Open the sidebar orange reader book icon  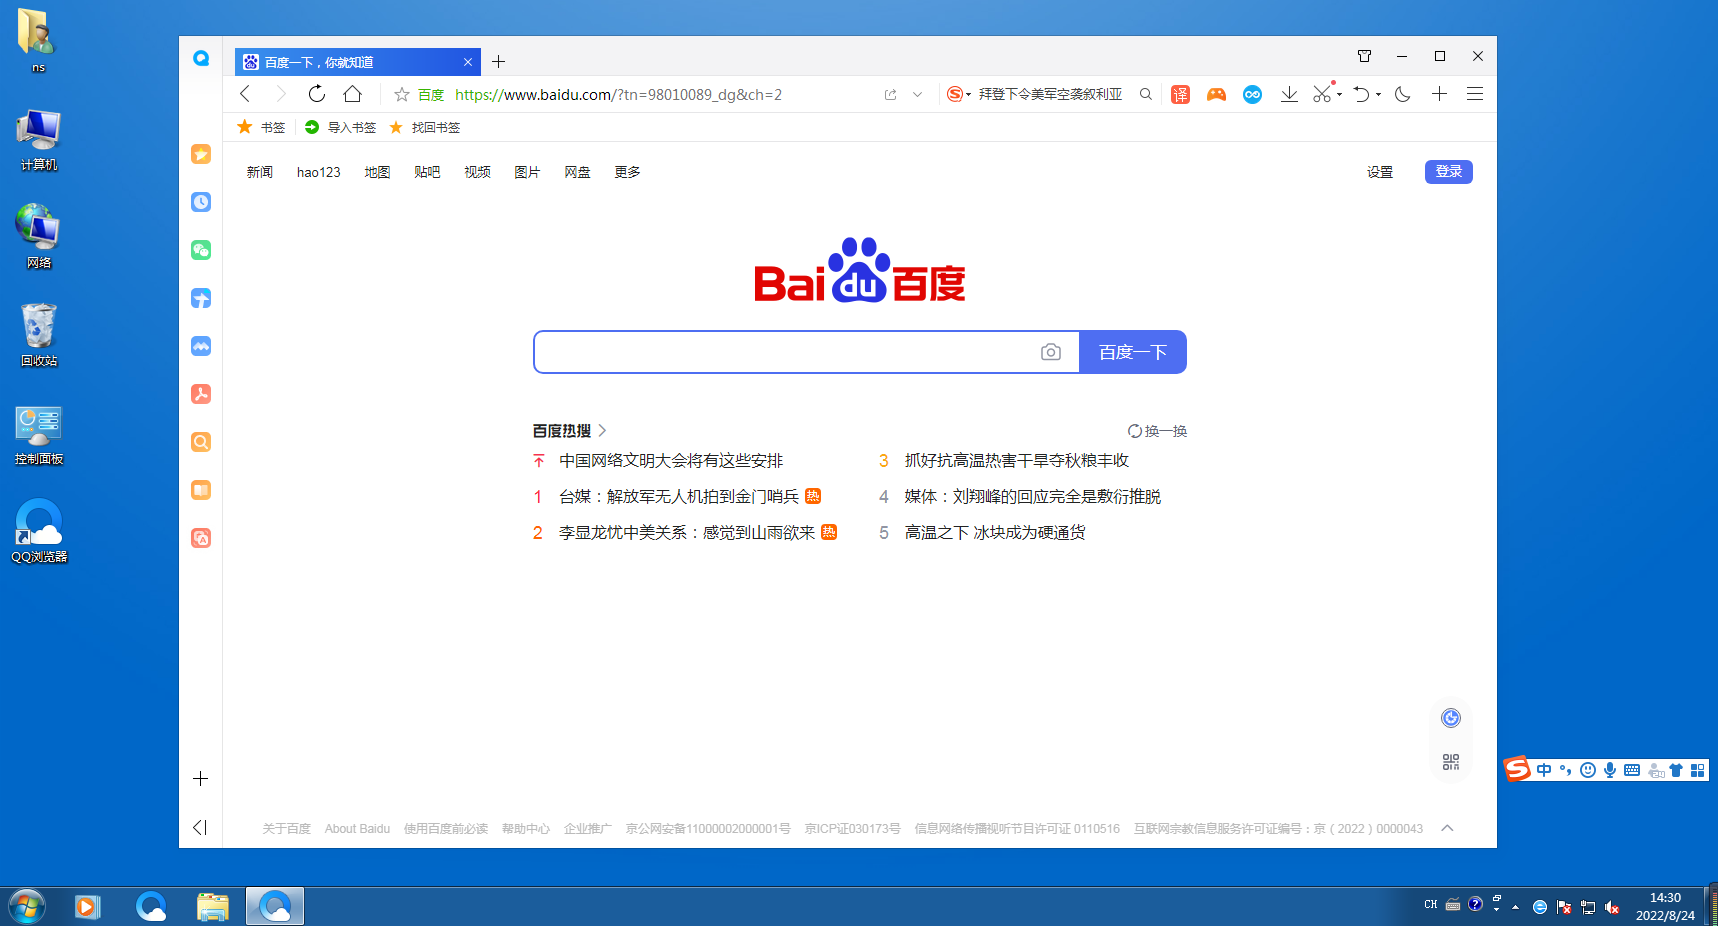click(201, 490)
